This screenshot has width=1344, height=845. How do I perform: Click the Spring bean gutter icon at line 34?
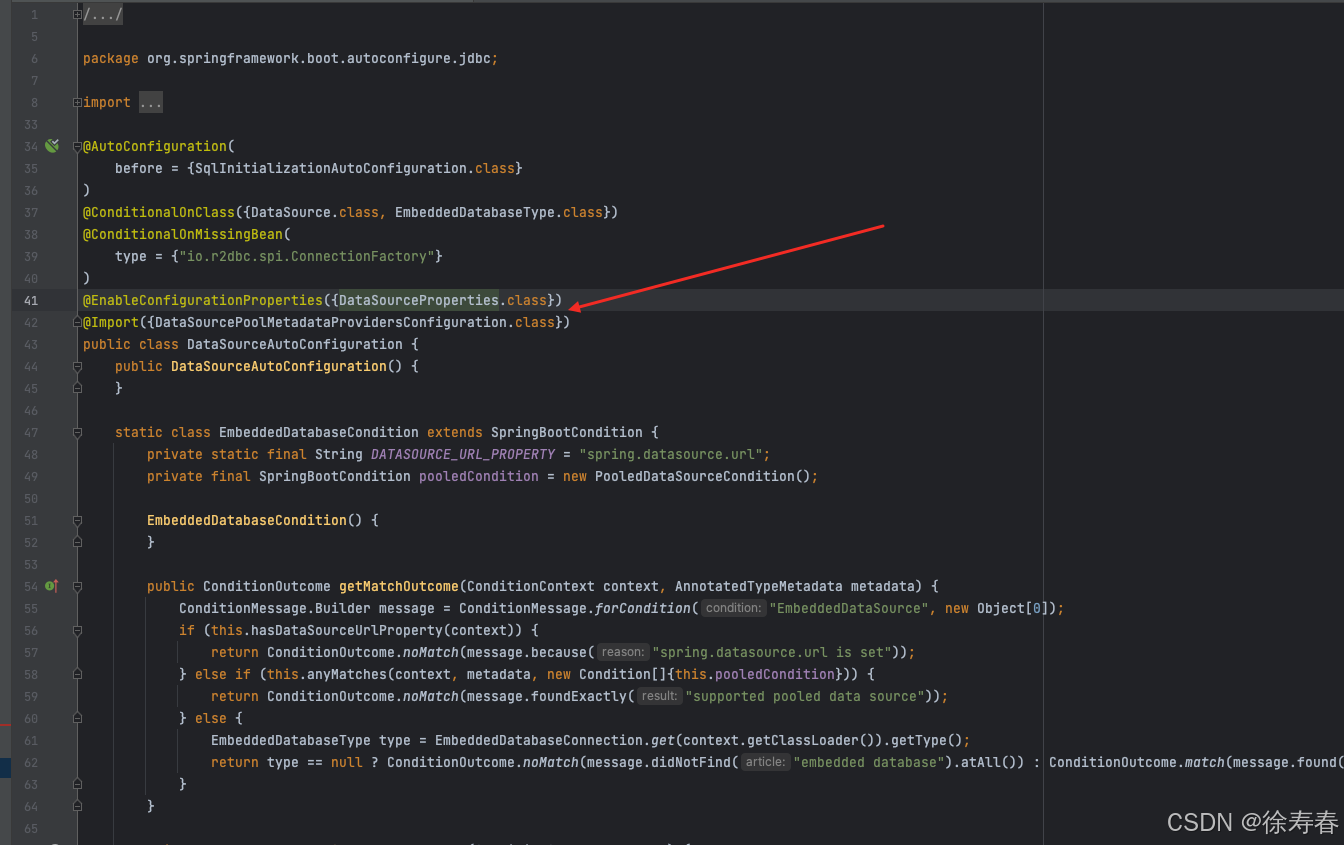click(52, 146)
